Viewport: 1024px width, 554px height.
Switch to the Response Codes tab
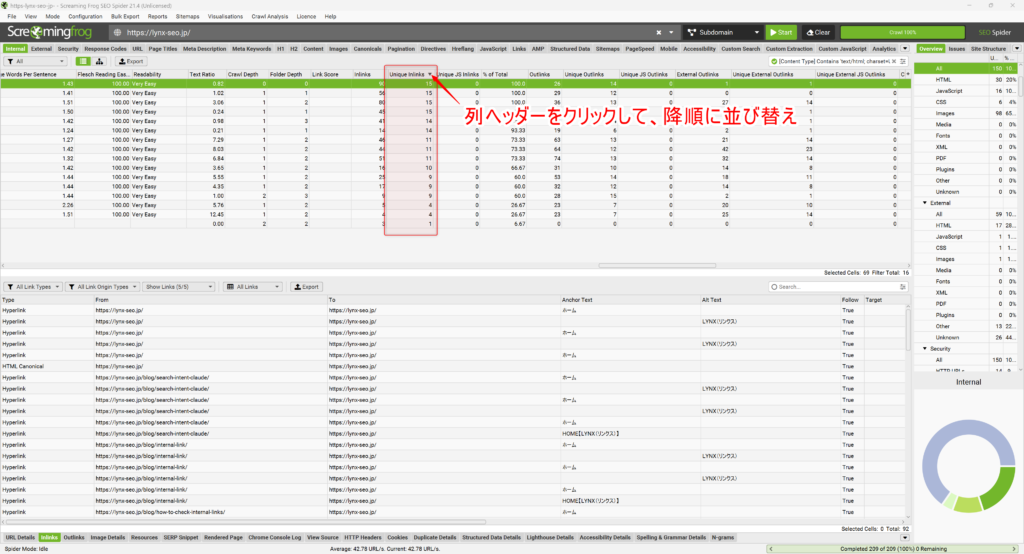click(105, 48)
